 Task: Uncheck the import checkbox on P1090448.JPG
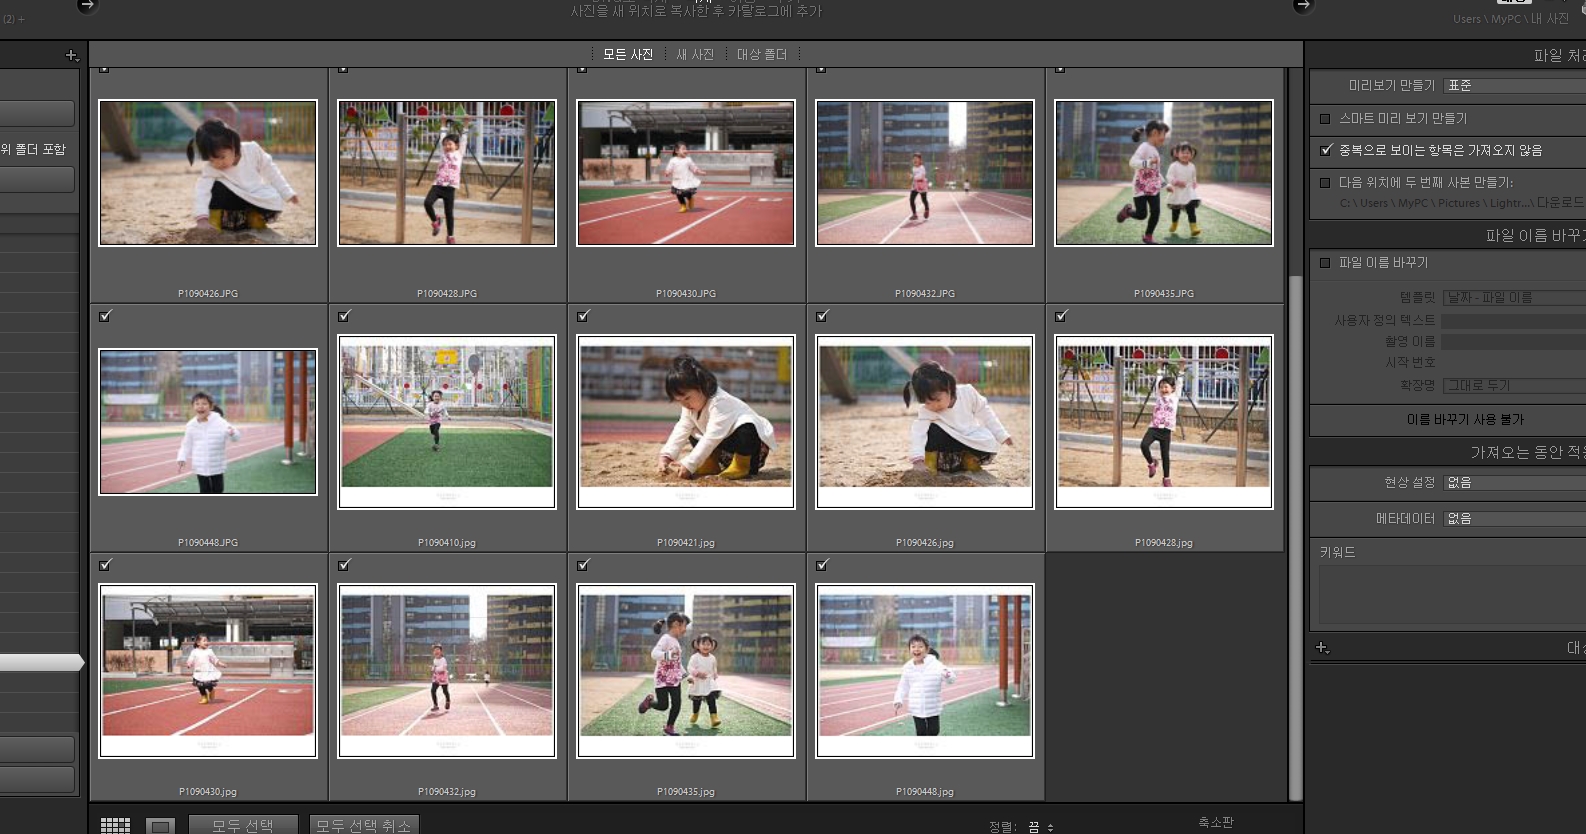click(106, 316)
